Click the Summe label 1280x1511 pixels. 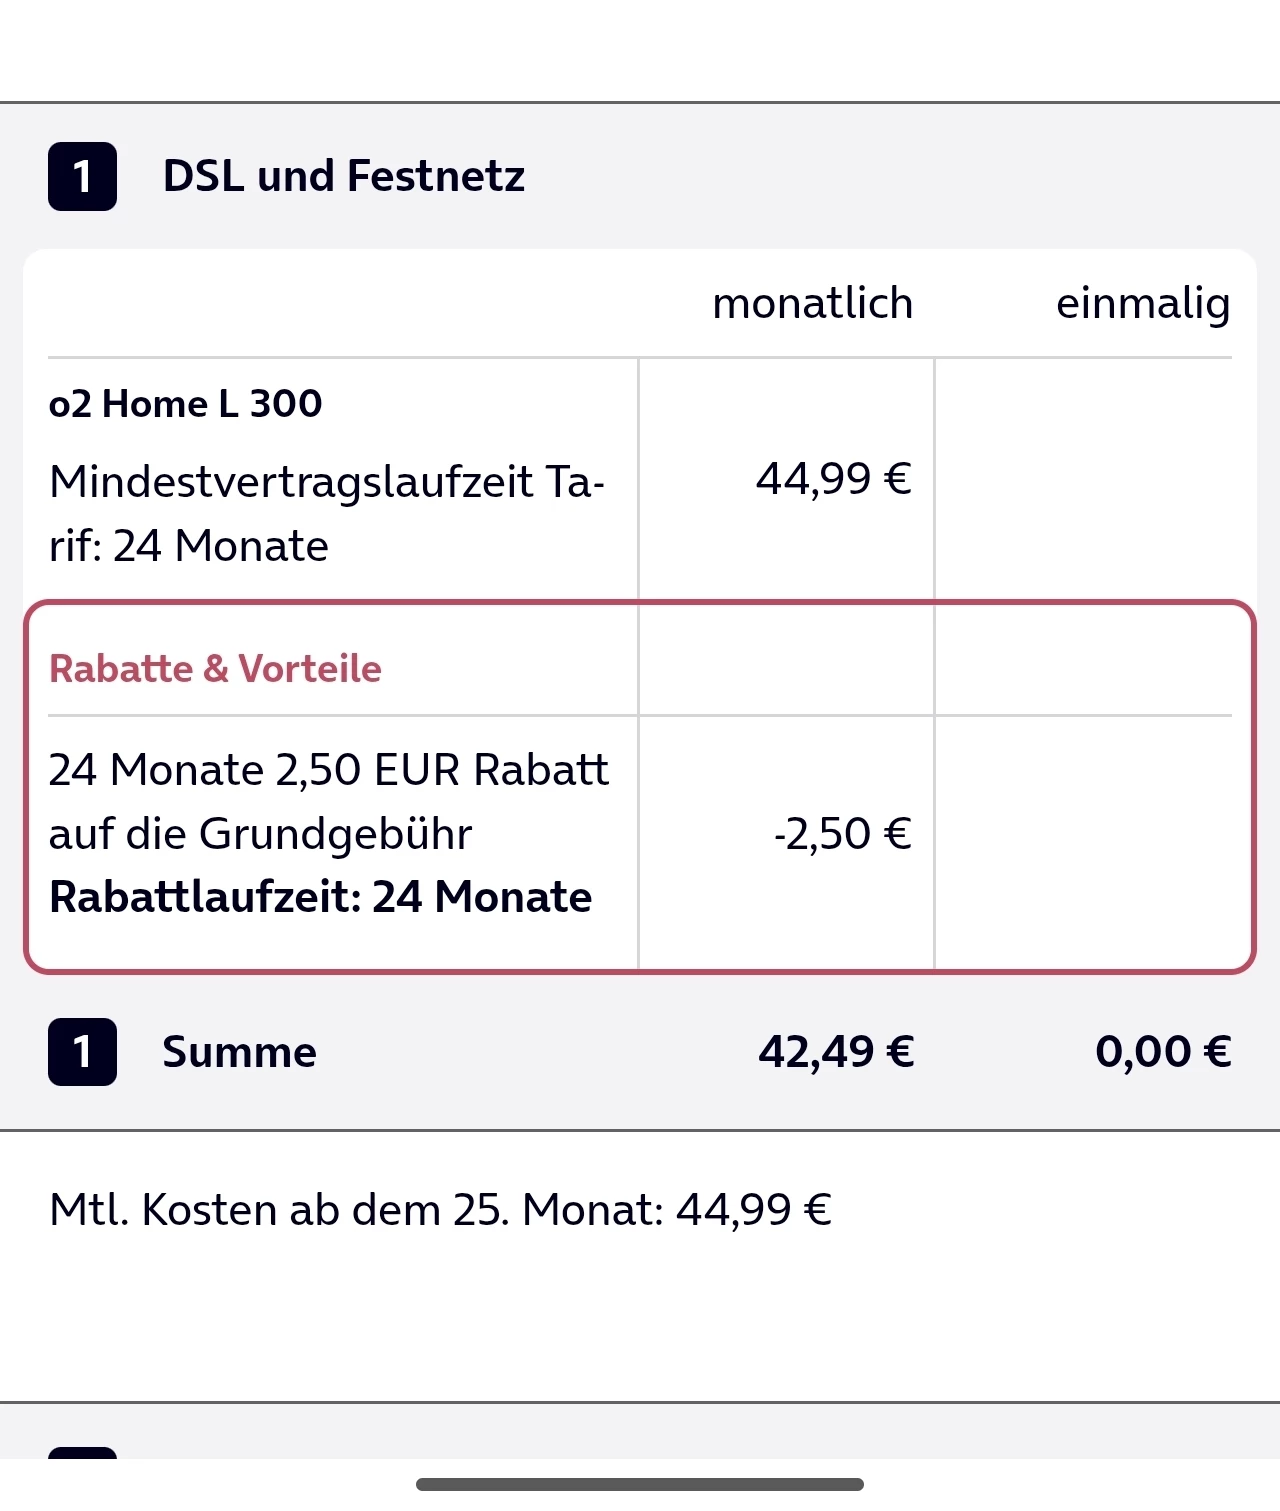point(239,1052)
